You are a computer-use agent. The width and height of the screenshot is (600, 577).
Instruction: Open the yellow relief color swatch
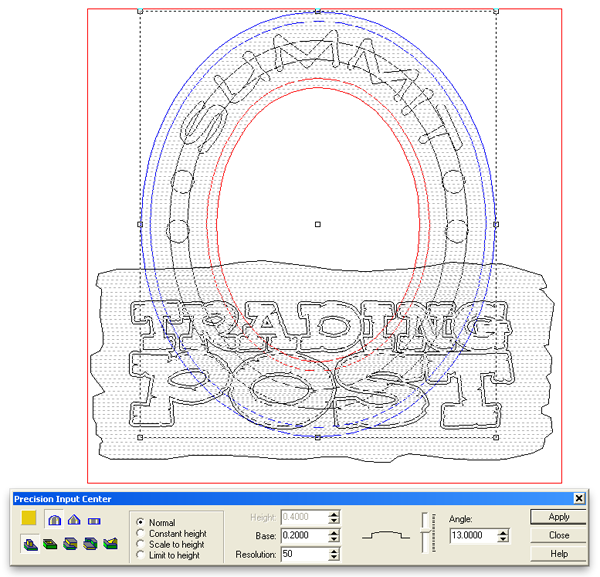pos(29,518)
